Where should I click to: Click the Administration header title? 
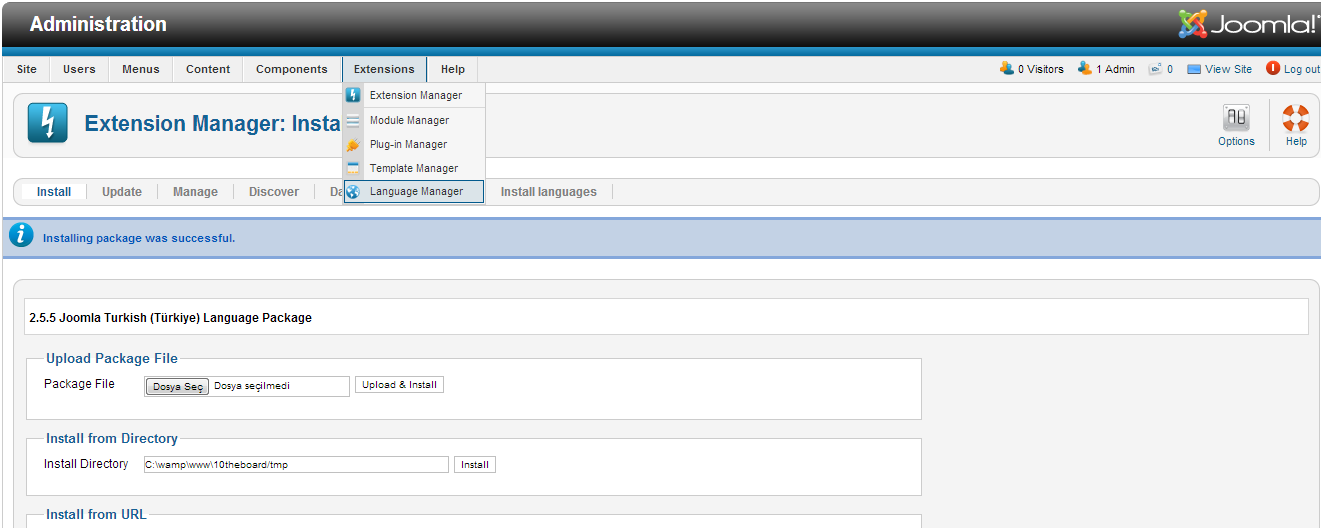click(98, 24)
